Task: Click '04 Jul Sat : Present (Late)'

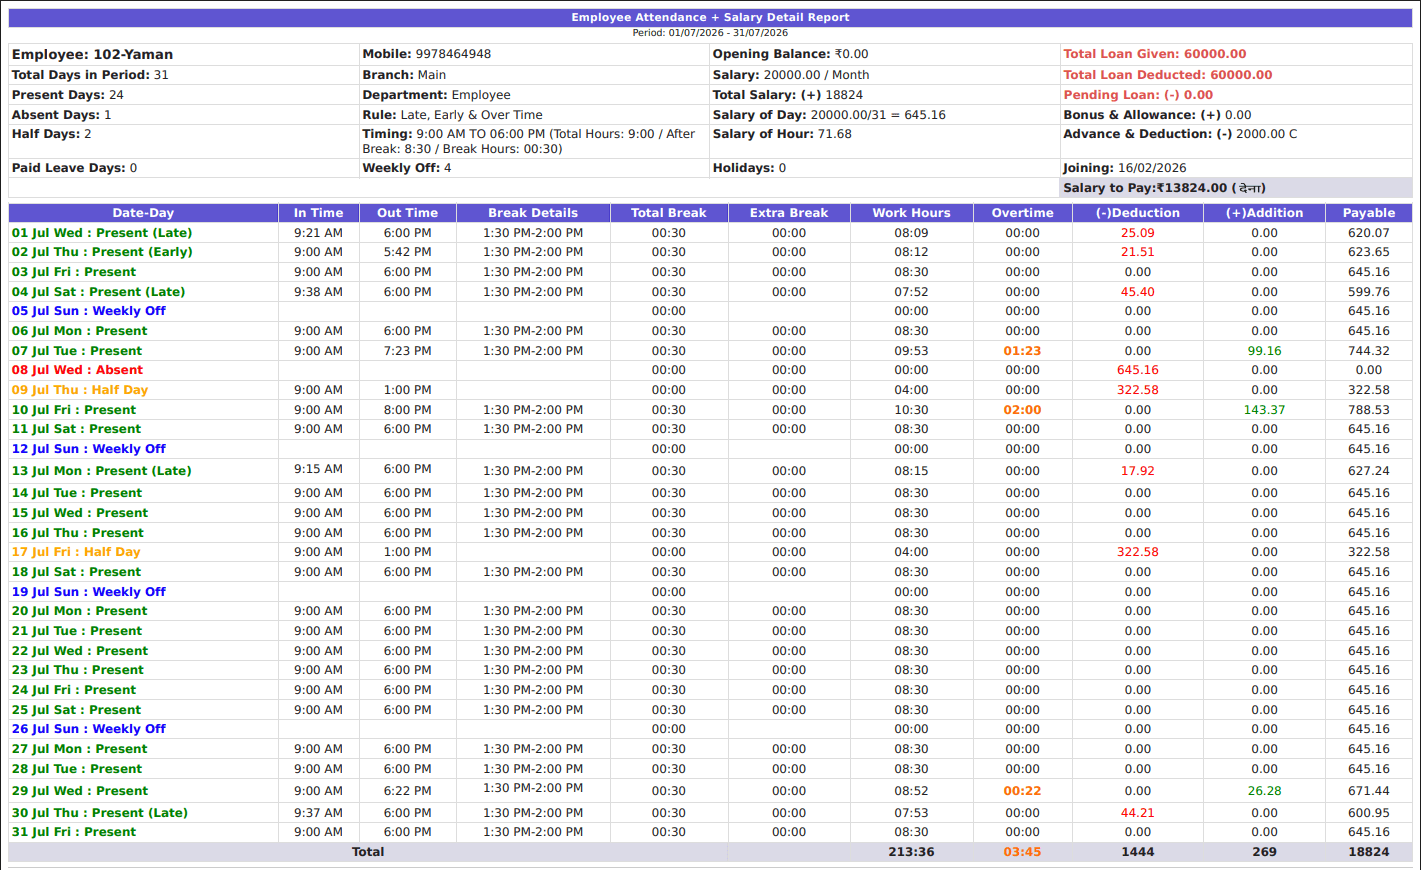Action: tap(98, 292)
